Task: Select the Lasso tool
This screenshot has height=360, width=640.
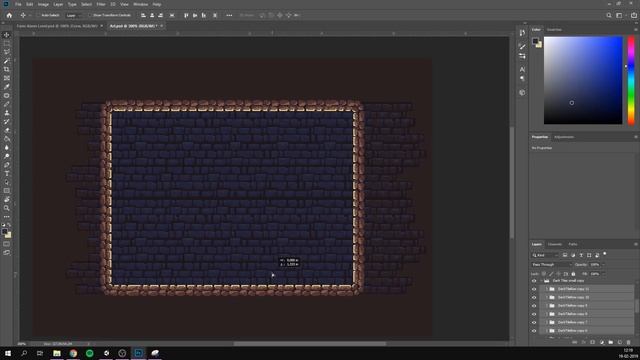Action: click(7, 52)
